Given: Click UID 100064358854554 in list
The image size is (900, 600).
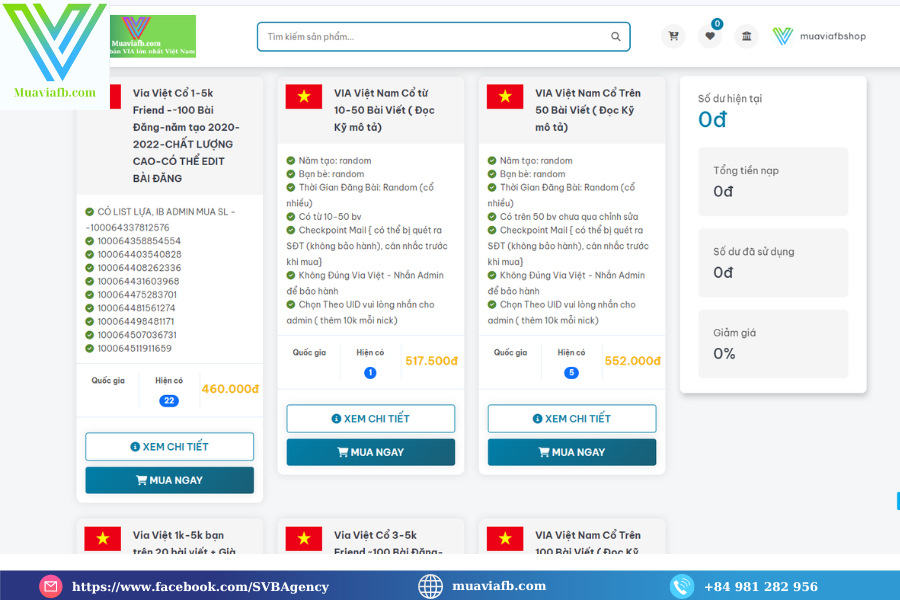Looking at the screenshot, I should tap(139, 241).
